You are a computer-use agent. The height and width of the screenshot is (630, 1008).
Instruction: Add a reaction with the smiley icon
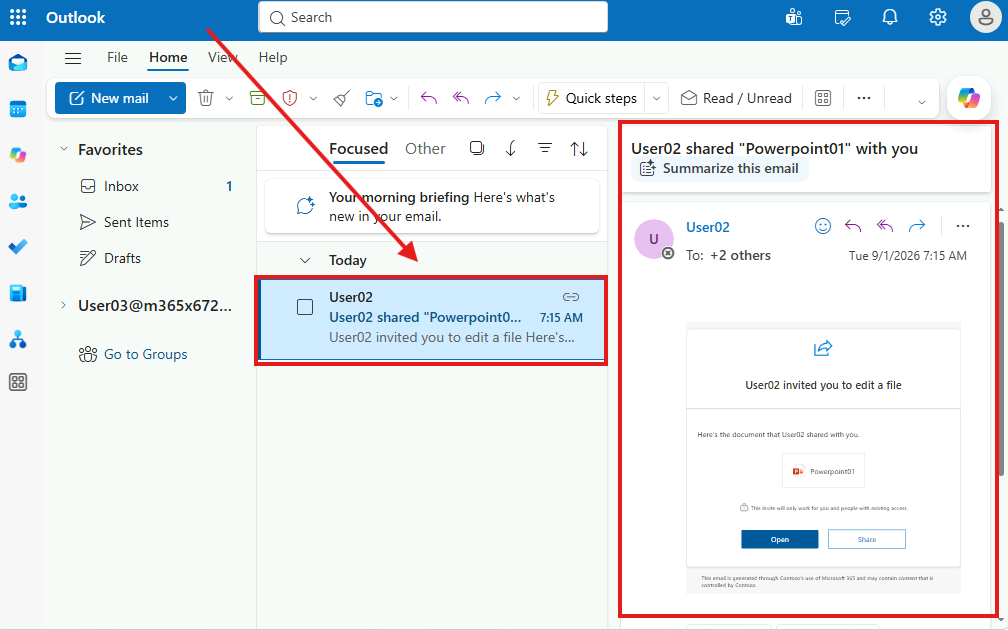point(823,226)
